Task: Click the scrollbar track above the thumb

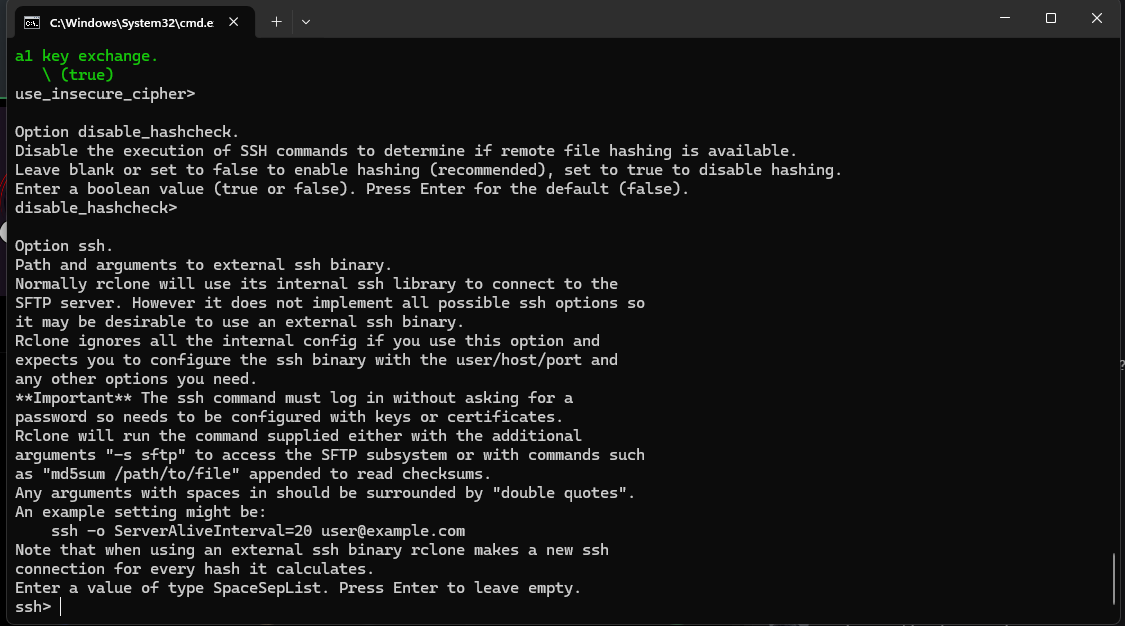Action: click(1115, 300)
